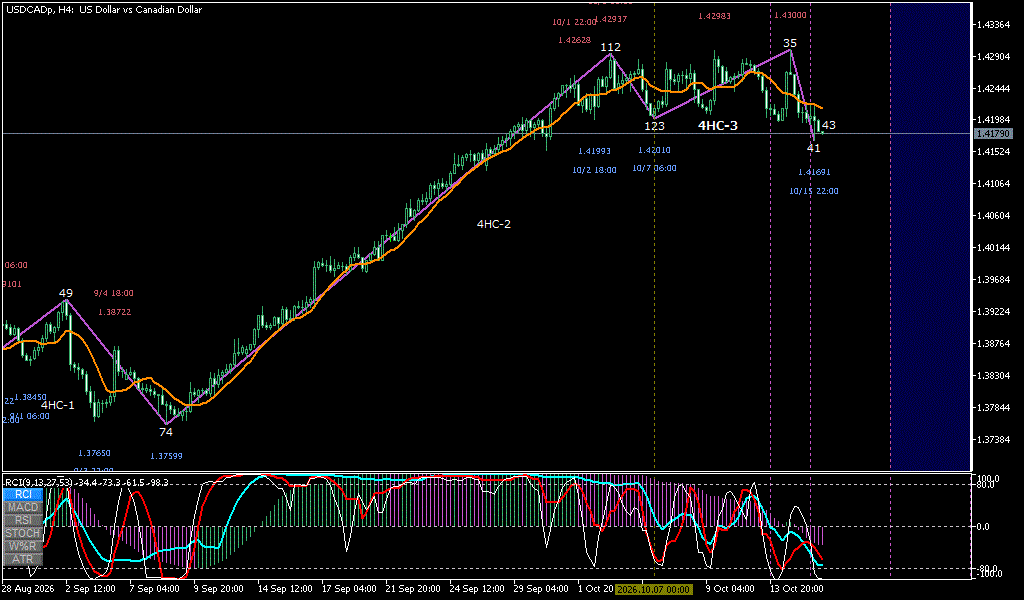Click the price axis value 1.41524

coord(992,151)
